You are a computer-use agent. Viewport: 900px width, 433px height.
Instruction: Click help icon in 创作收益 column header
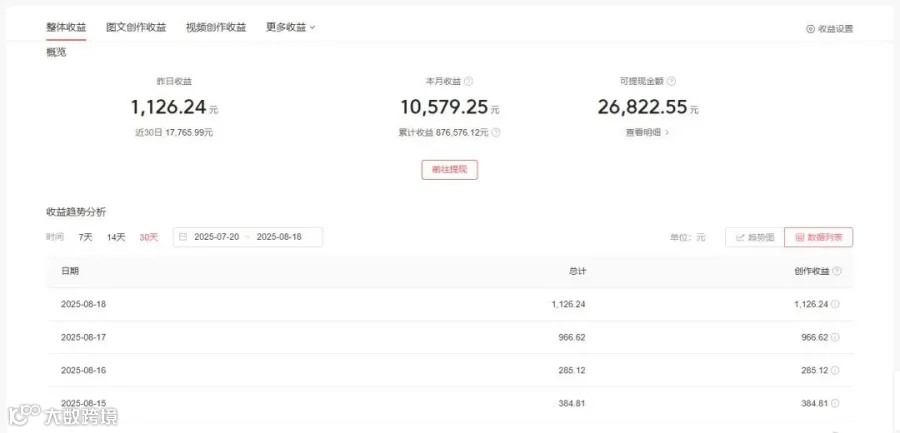coord(836,271)
